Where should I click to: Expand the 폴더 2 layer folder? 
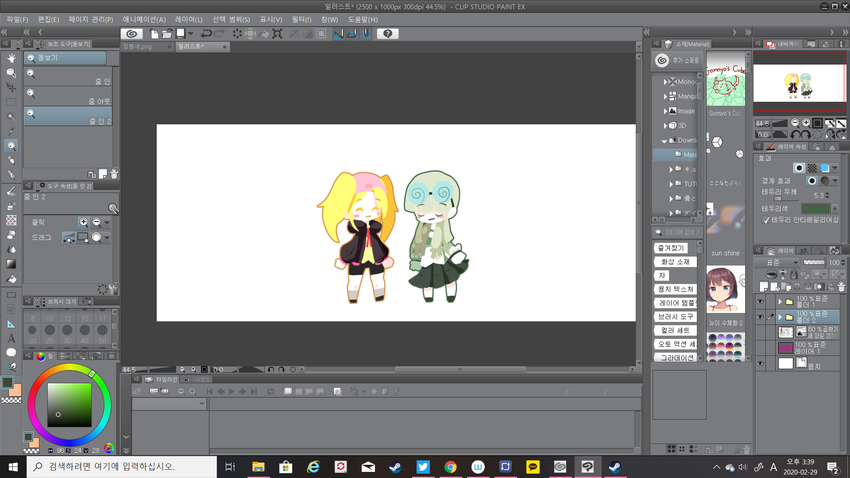pyautogui.click(x=780, y=316)
